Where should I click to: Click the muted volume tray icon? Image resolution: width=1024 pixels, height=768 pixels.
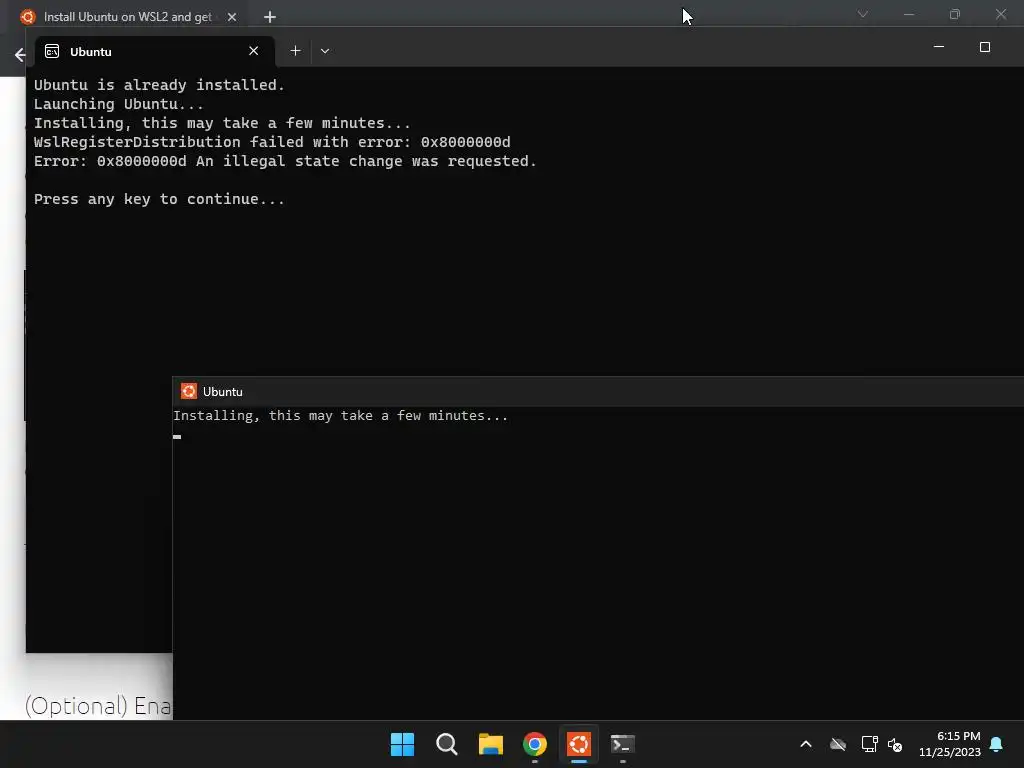click(895, 744)
